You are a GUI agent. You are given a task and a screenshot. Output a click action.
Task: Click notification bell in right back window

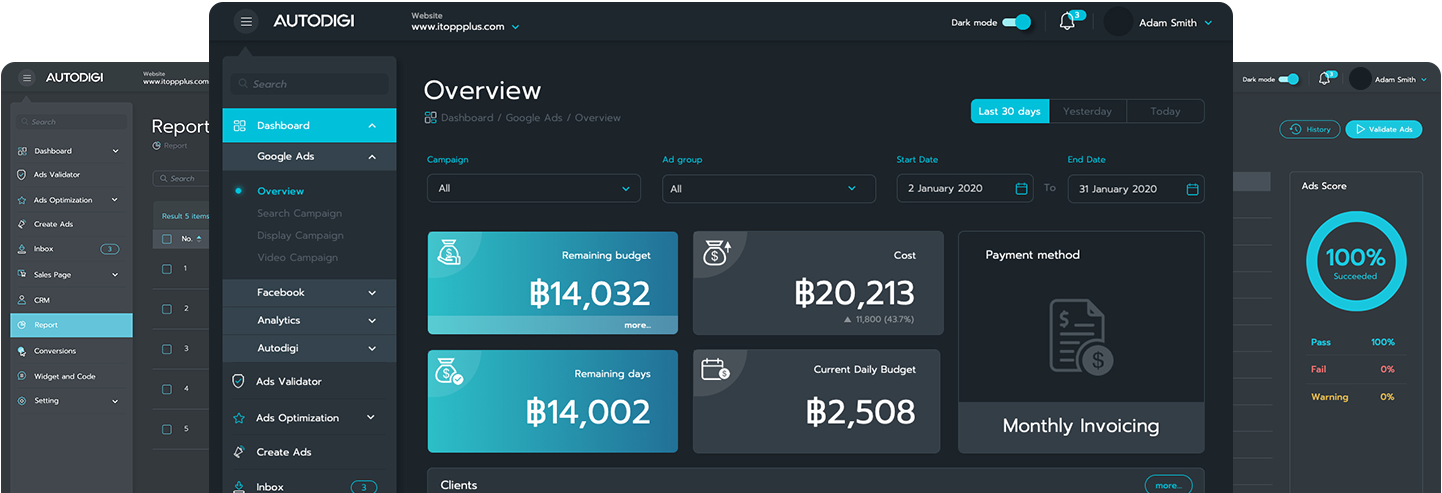click(x=1324, y=79)
